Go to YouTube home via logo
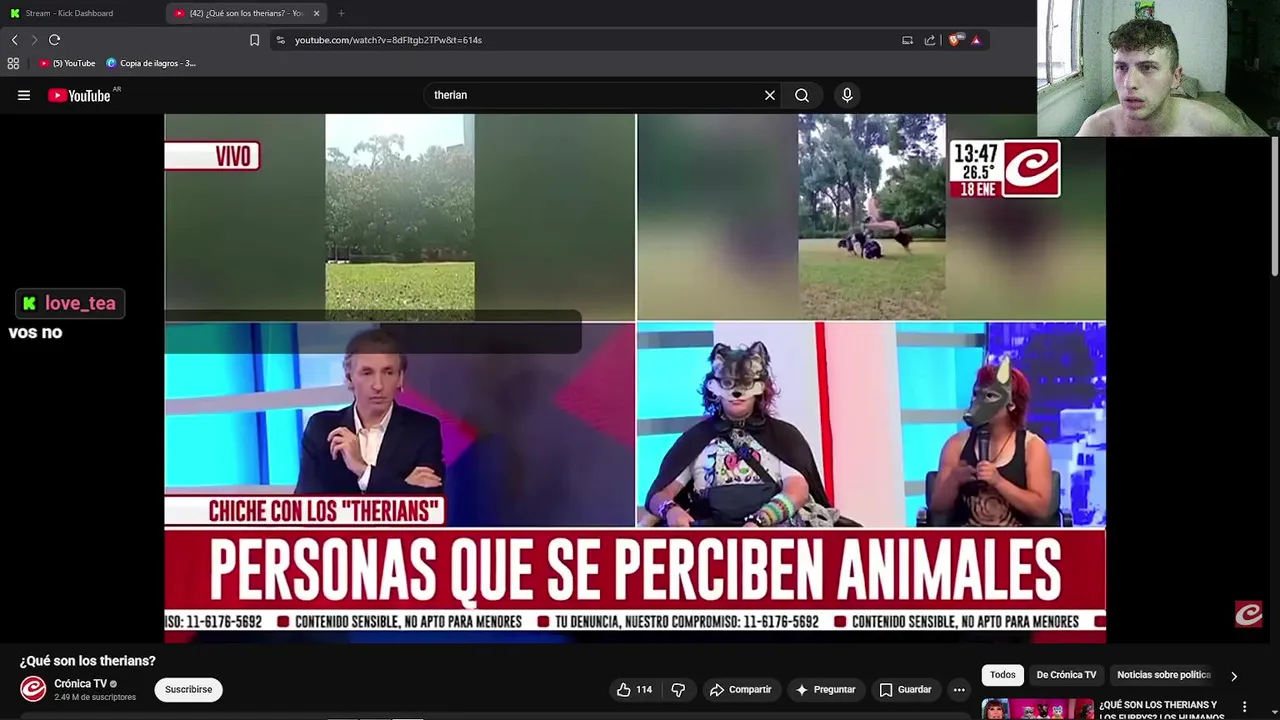This screenshot has height=720, width=1280. [80, 95]
